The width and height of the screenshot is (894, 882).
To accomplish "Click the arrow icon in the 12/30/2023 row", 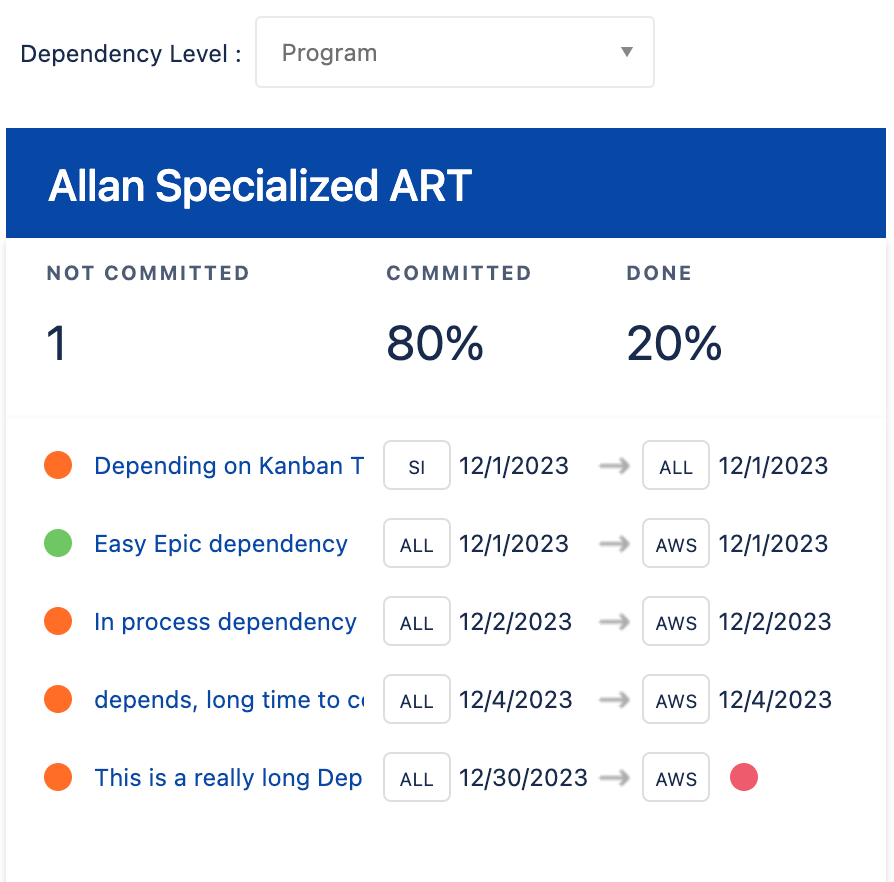I will pos(614,778).
